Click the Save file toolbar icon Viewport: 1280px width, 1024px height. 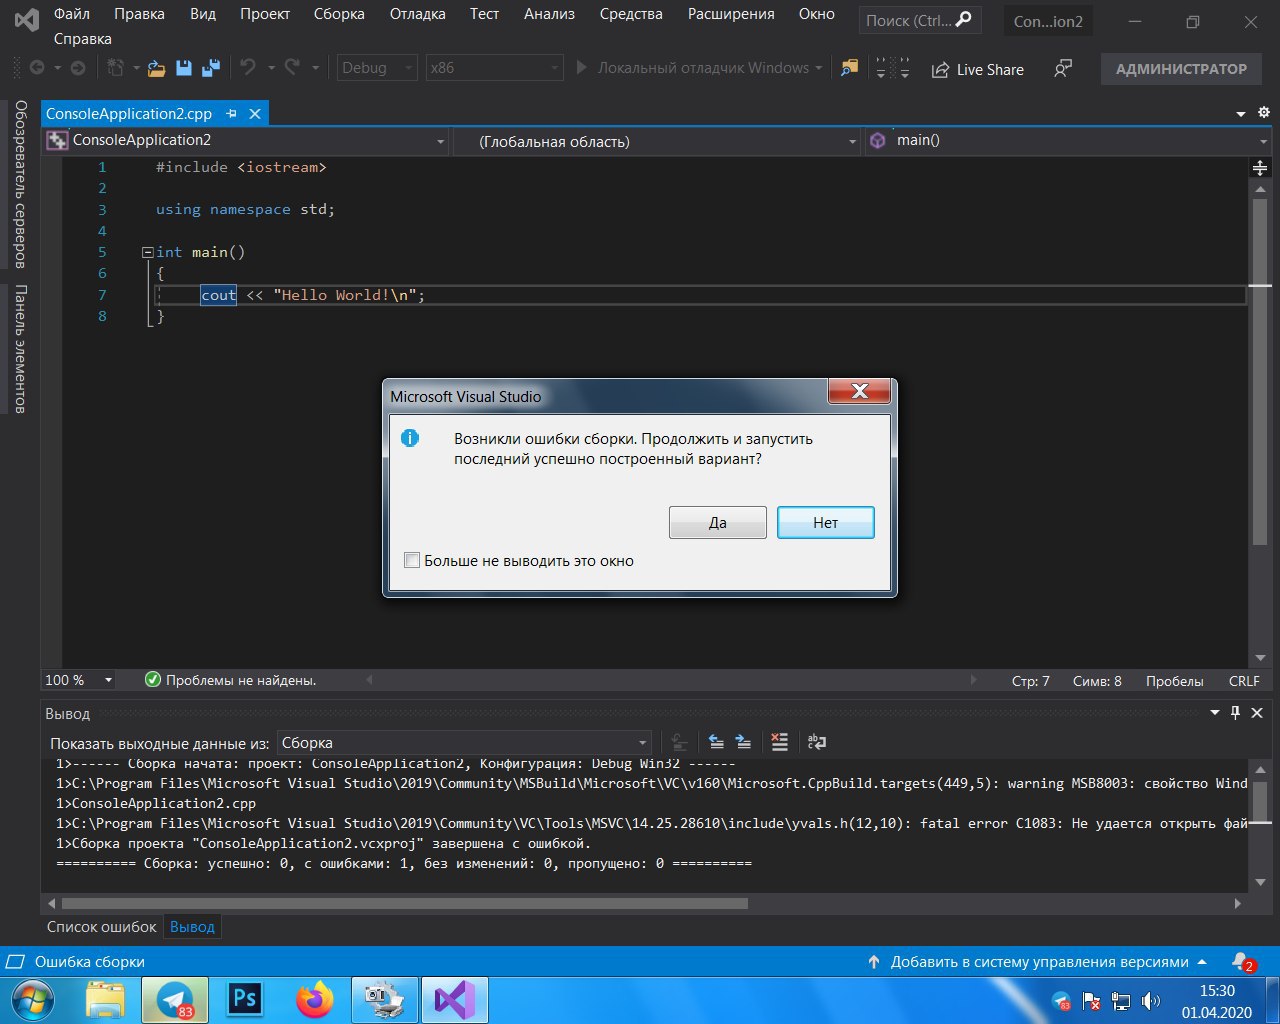coord(183,68)
